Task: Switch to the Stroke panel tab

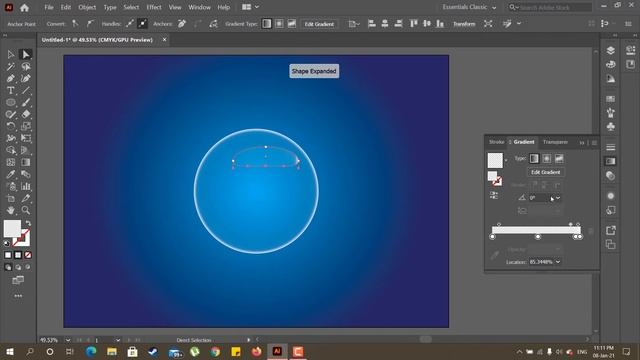Action: pyautogui.click(x=496, y=142)
